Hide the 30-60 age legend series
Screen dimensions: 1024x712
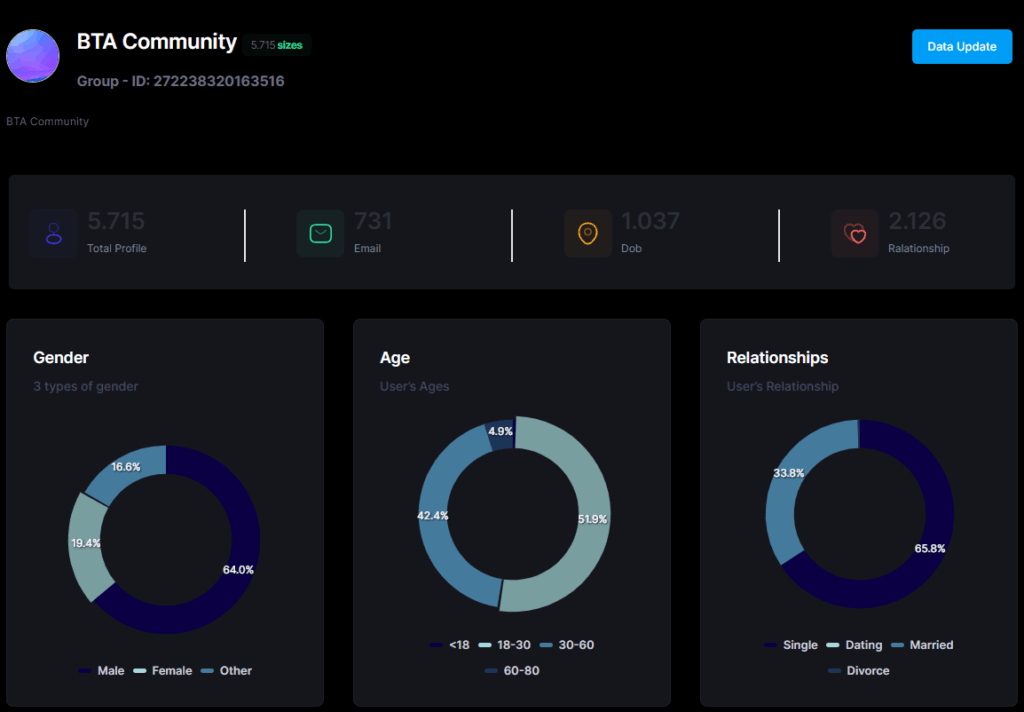pyautogui.click(x=566, y=645)
